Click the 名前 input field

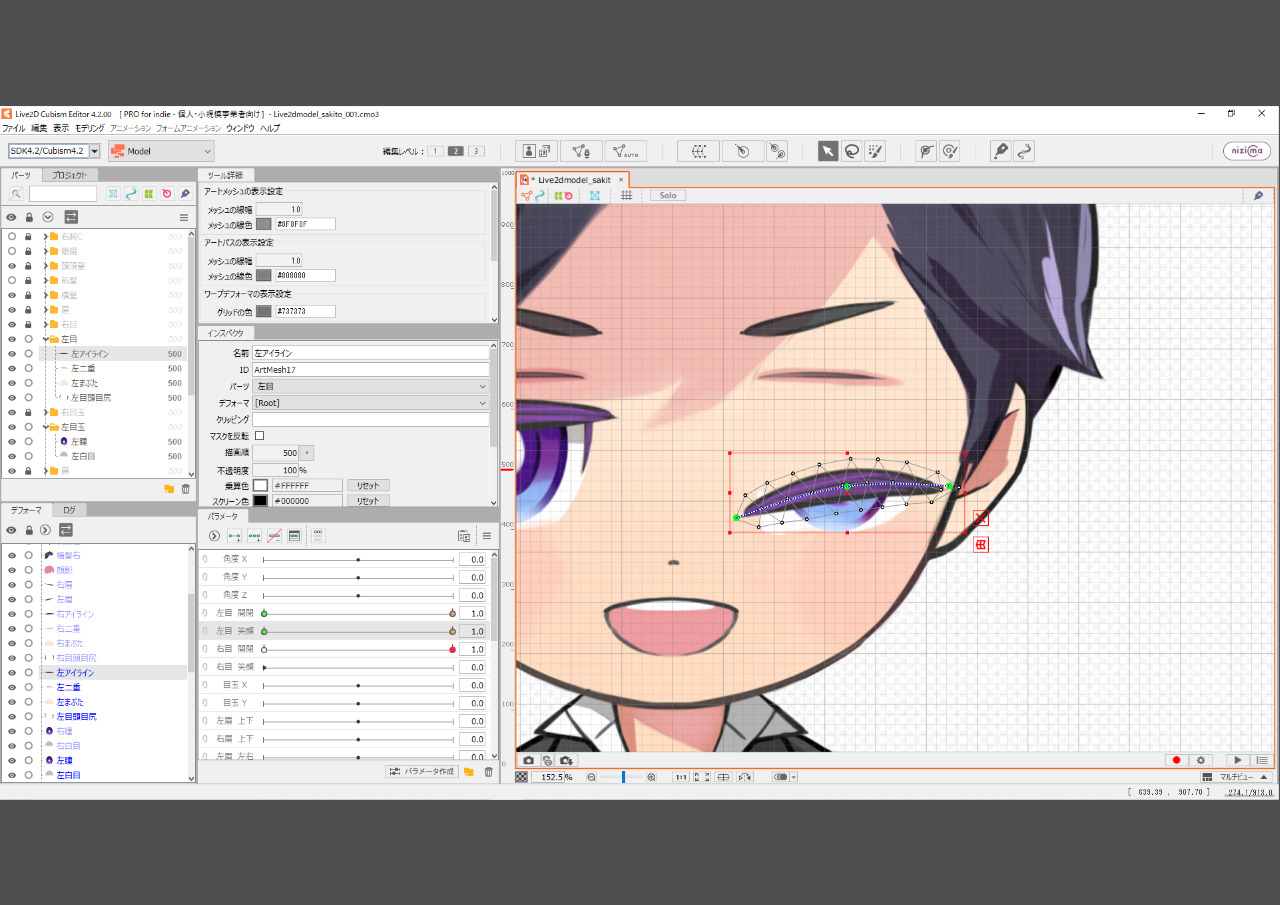point(371,353)
